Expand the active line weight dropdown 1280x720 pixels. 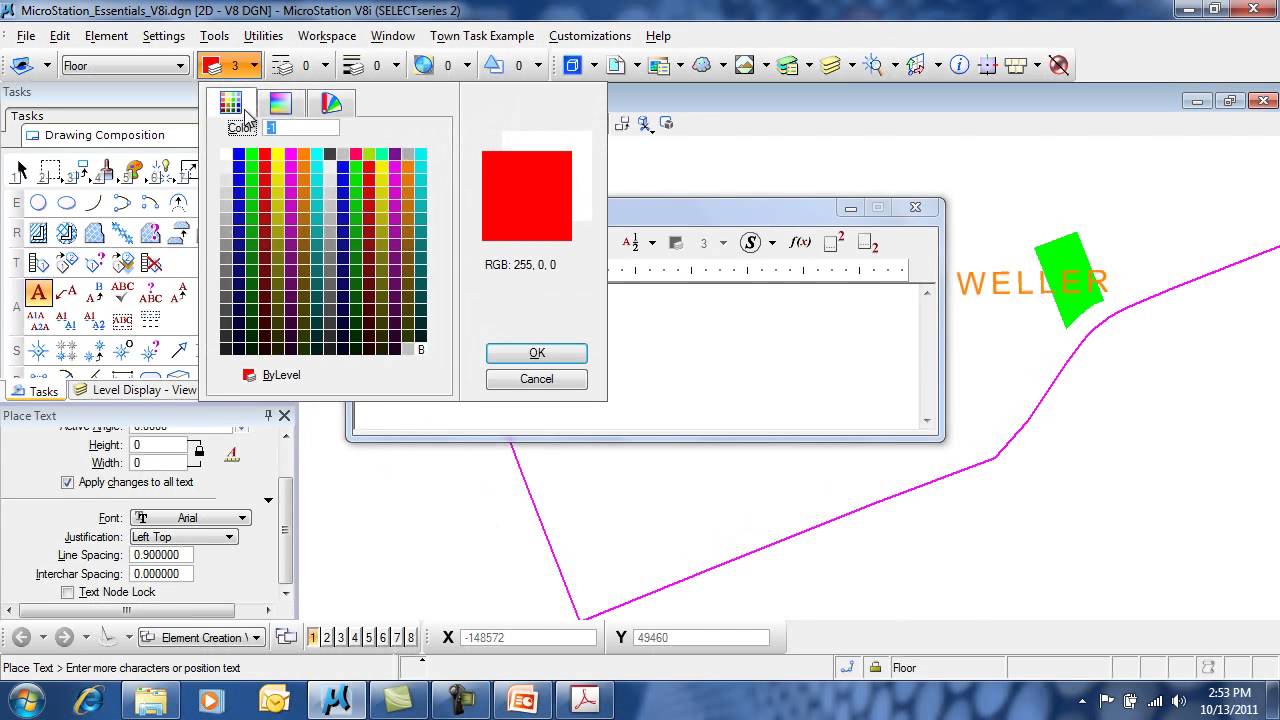pos(396,66)
